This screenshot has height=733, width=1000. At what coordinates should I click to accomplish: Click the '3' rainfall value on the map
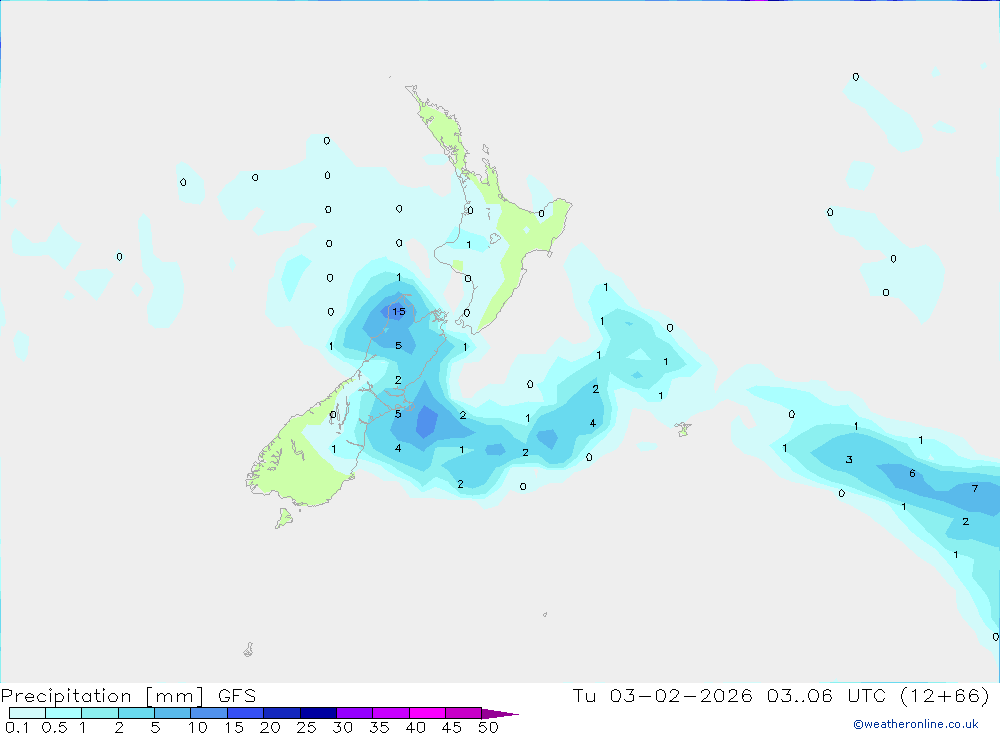click(849, 459)
